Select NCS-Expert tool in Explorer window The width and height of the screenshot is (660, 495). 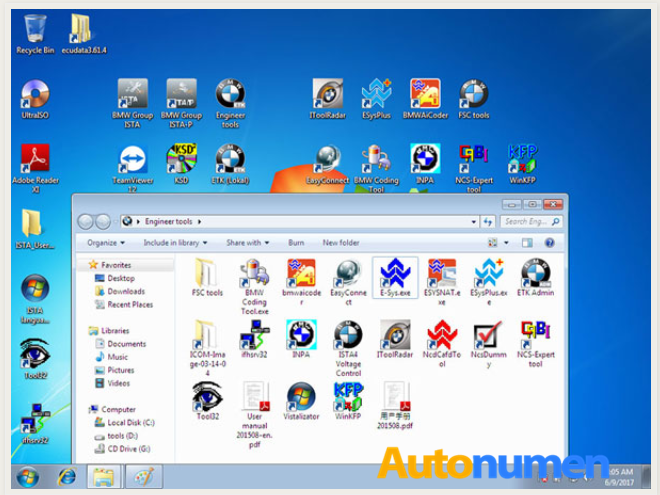[535, 344]
